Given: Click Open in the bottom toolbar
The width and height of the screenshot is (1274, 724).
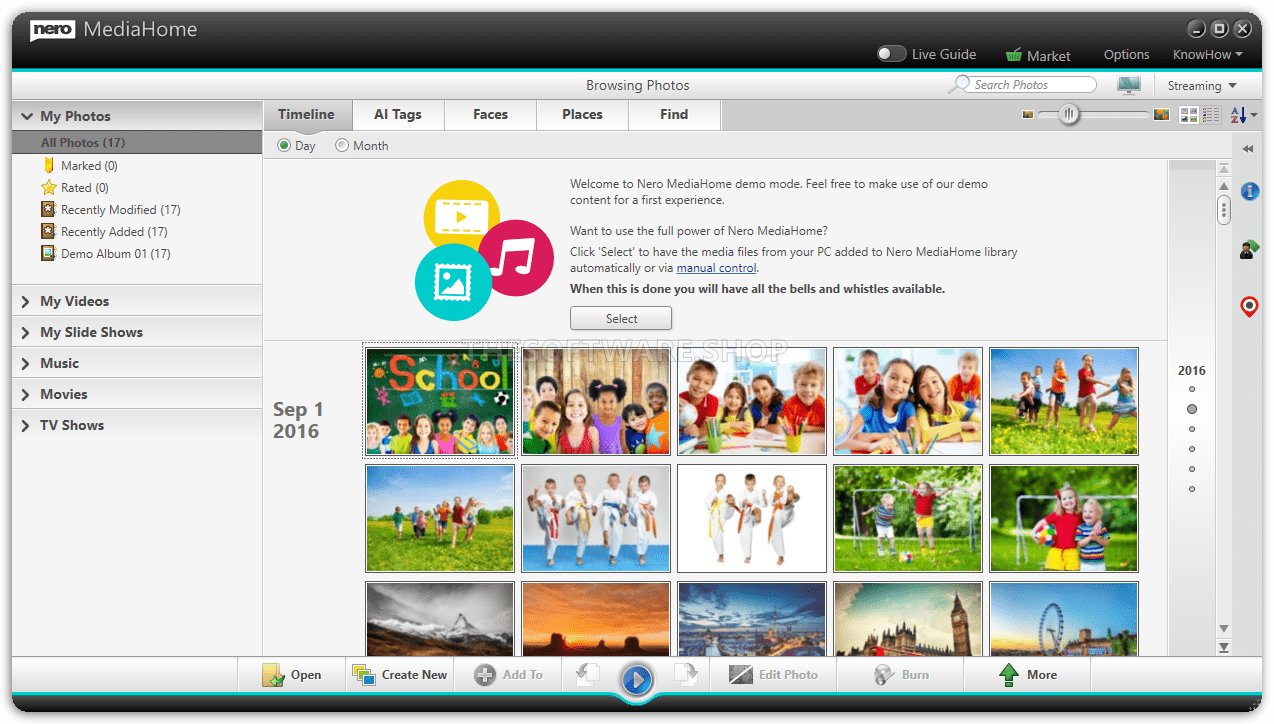Looking at the screenshot, I should (292, 675).
